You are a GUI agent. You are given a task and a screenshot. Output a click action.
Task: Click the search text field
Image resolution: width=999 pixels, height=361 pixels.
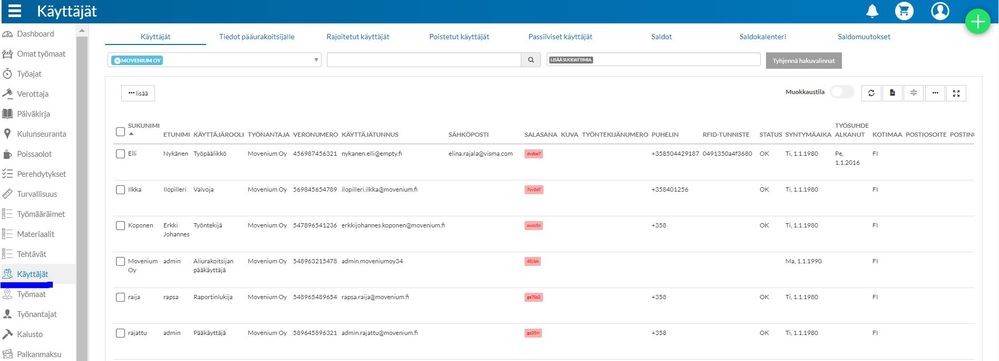click(424, 60)
